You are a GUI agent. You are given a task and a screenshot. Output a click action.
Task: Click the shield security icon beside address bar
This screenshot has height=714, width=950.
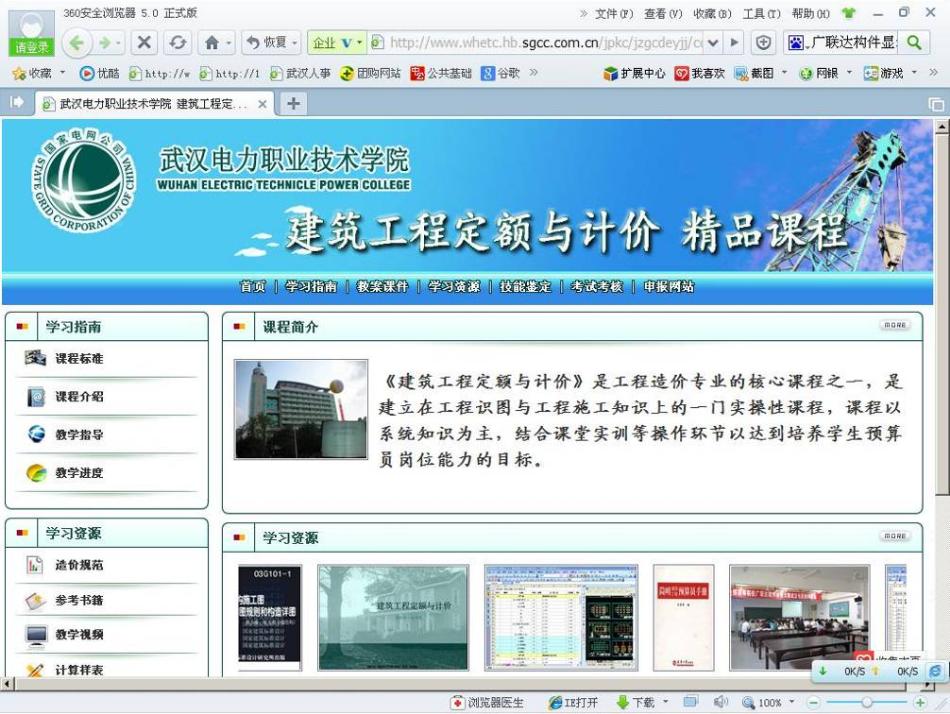click(x=763, y=42)
